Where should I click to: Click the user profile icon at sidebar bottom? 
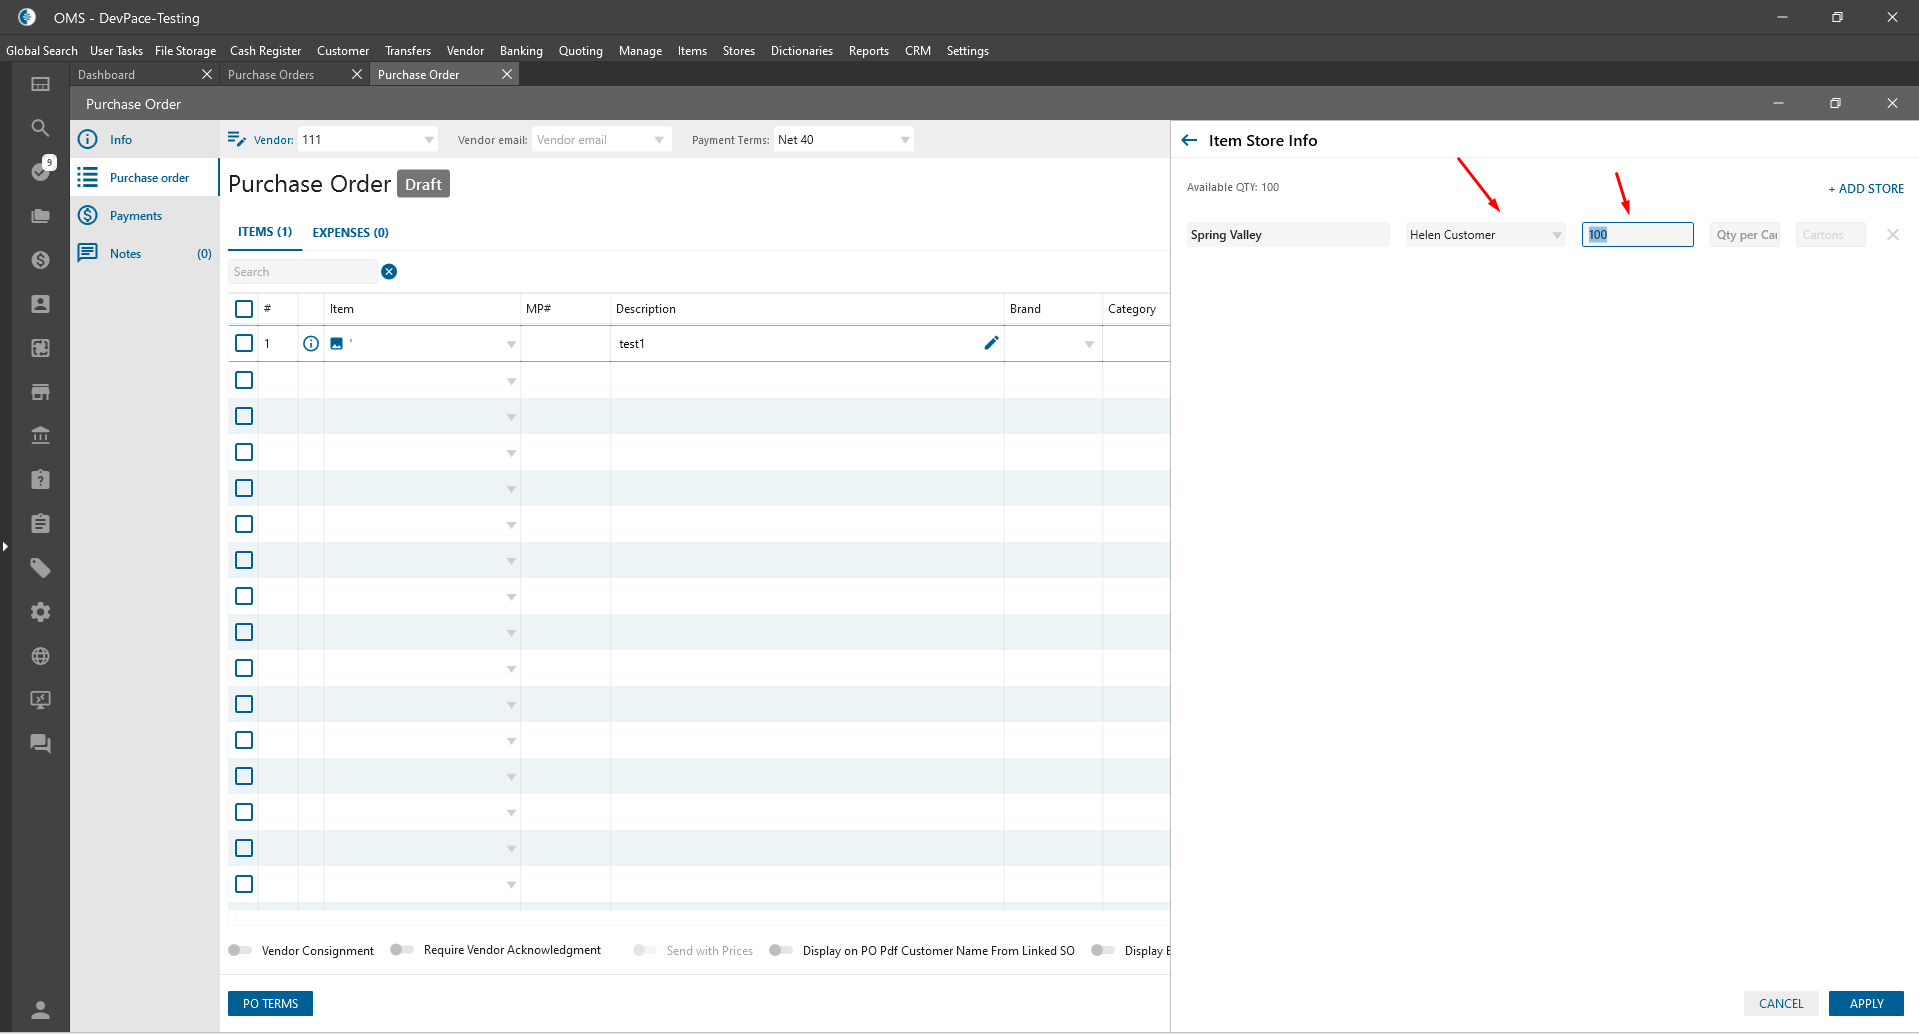(x=40, y=1009)
